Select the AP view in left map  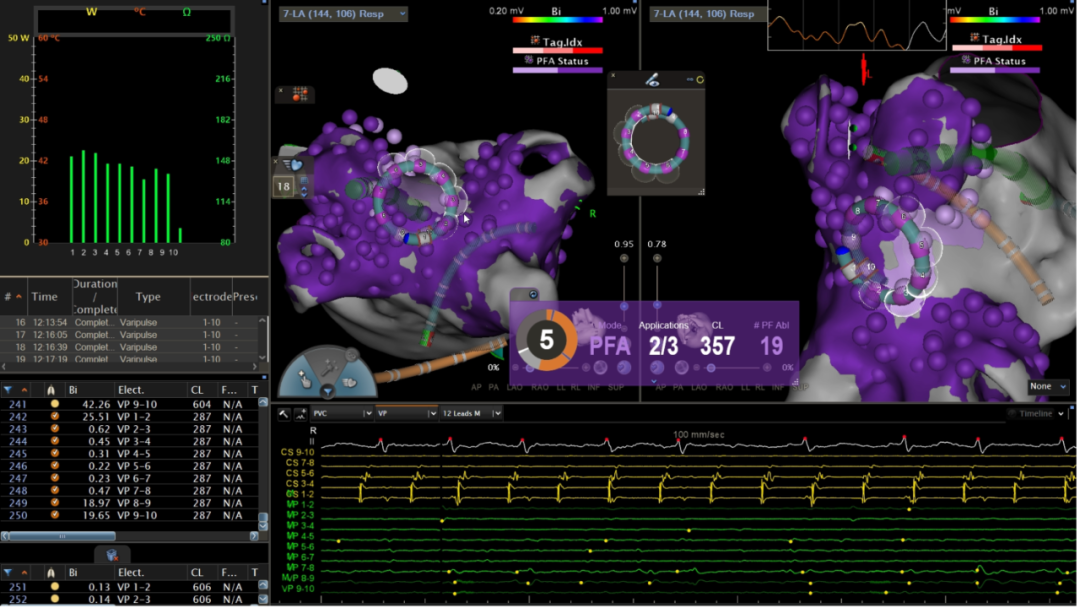(476, 388)
